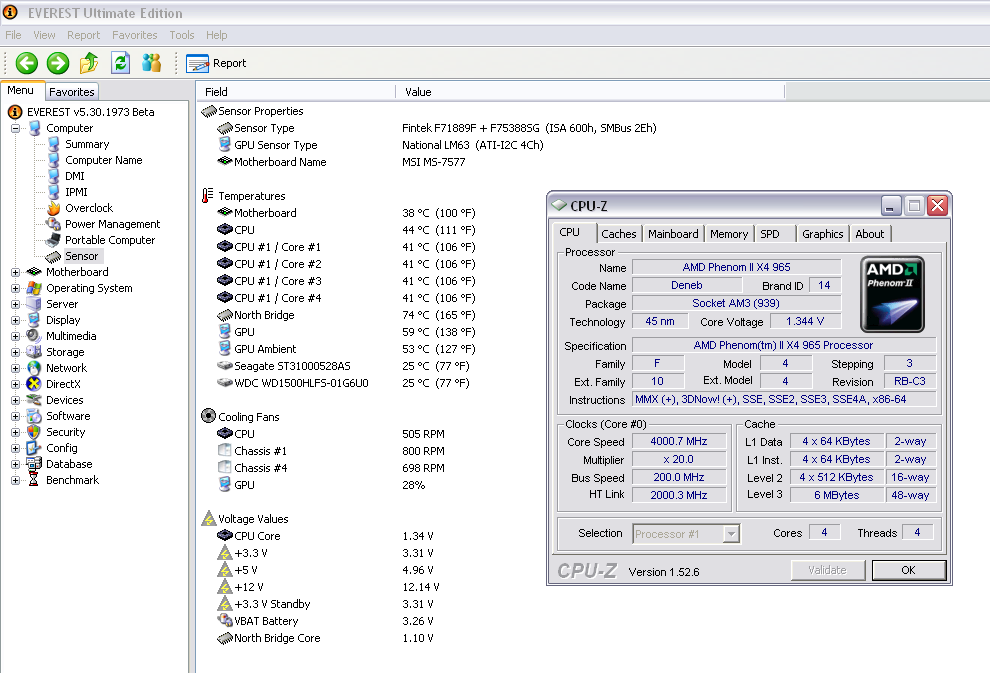Open the Favorites menu

pyautogui.click(x=134, y=35)
